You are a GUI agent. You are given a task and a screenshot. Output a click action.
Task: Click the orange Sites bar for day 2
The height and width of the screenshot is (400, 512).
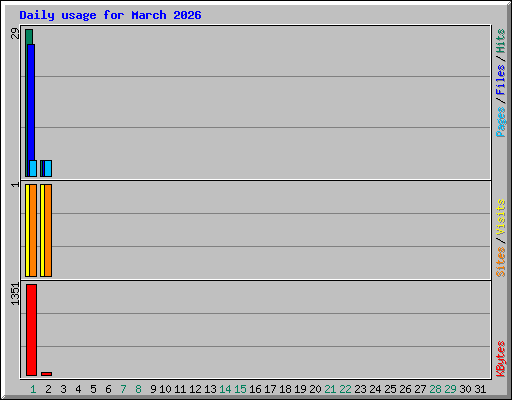(x=48, y=230)
